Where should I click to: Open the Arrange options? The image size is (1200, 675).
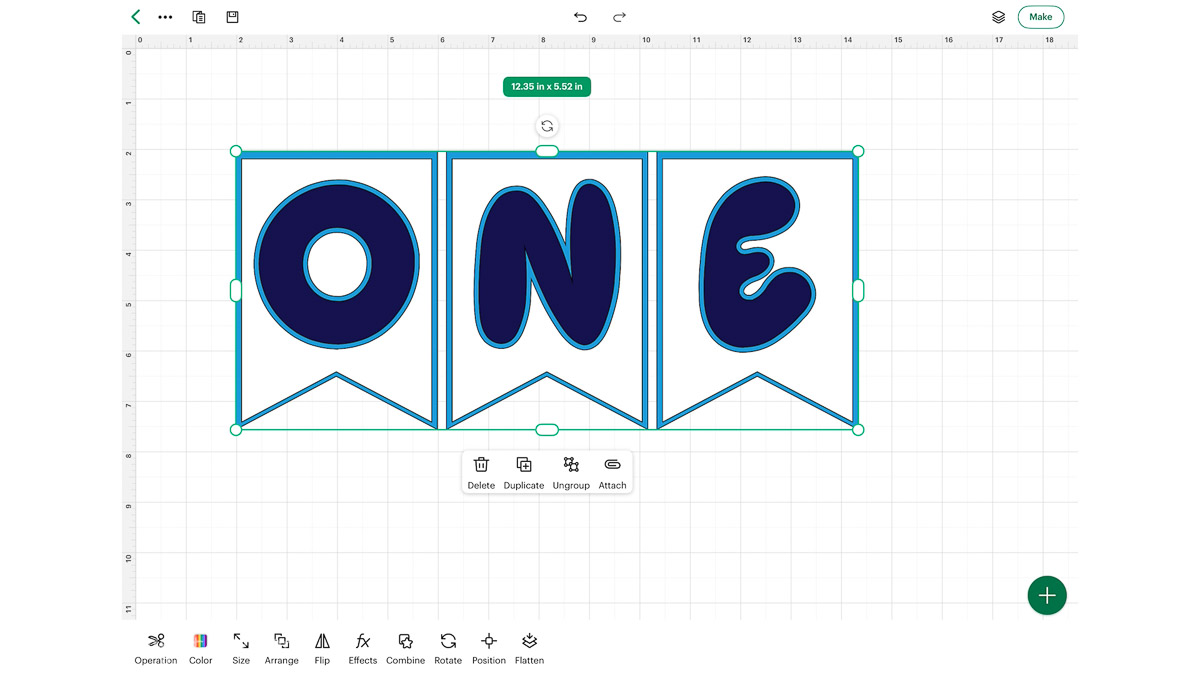point(281,646)
